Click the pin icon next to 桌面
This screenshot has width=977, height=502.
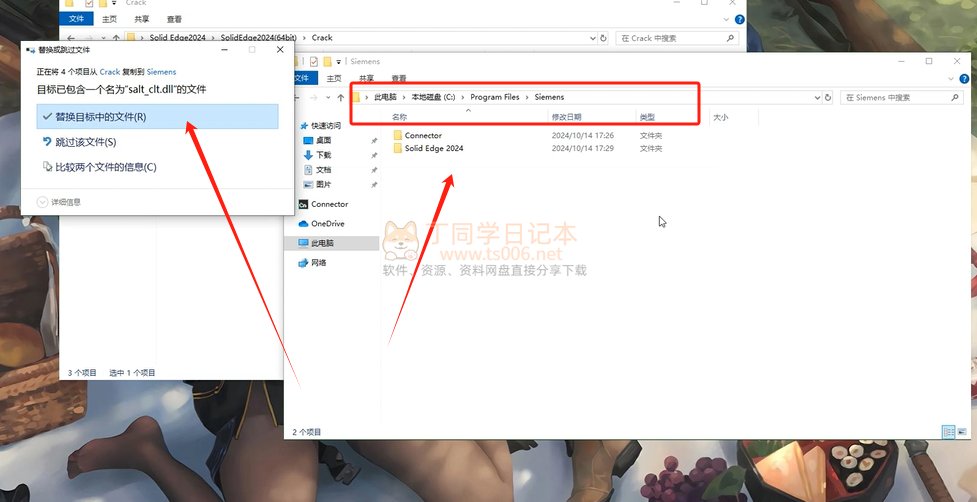[x=374, y=141]
